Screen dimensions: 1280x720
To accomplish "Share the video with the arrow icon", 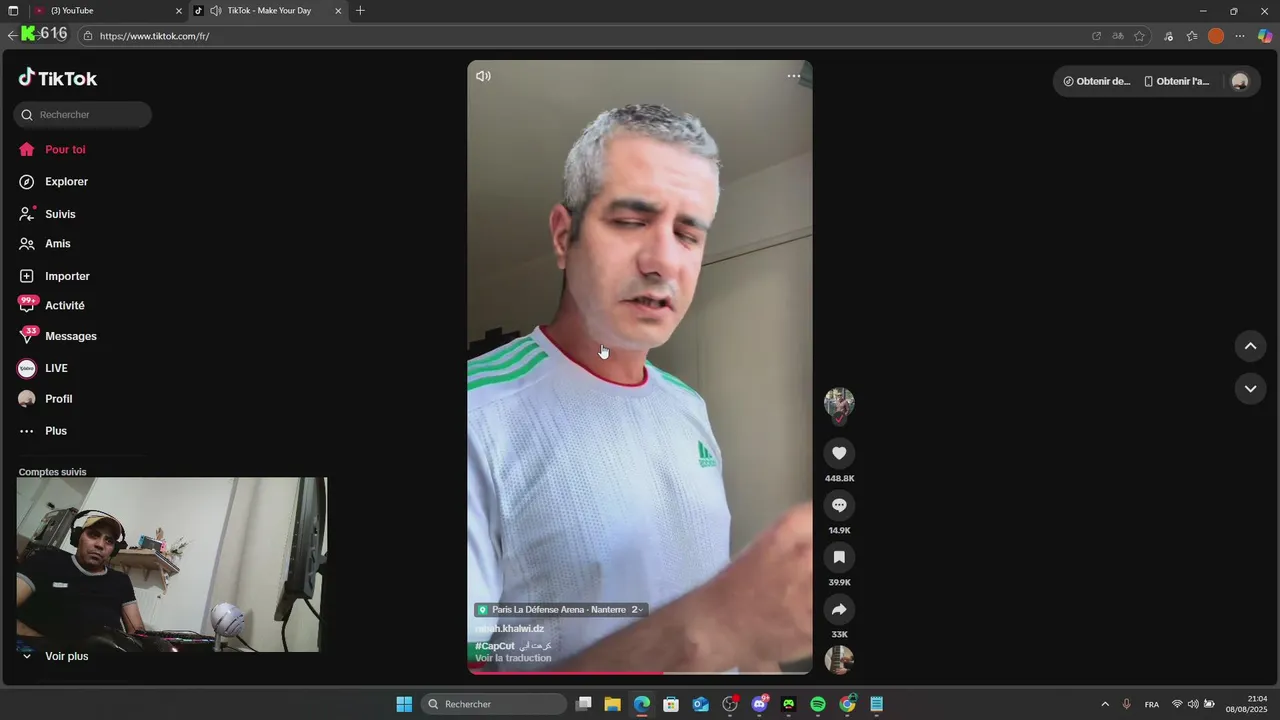I will tap(839, 609).
